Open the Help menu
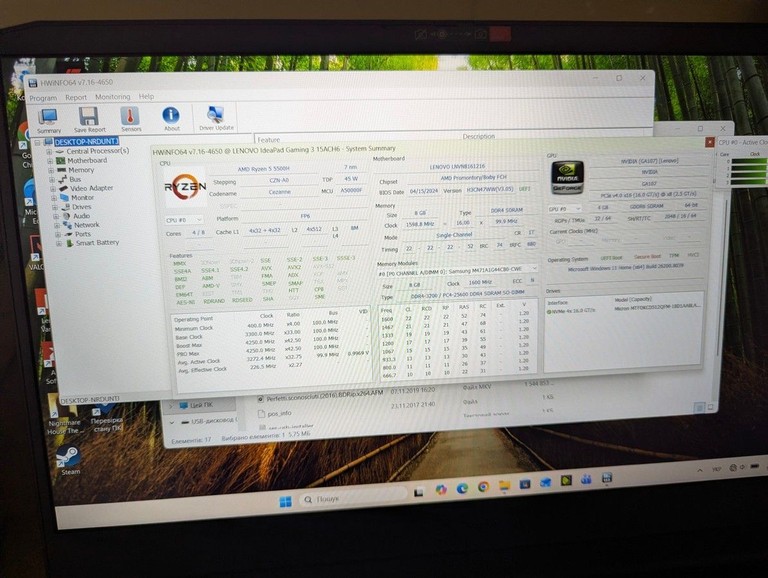 pyautogui.click(x=146, y=96)
